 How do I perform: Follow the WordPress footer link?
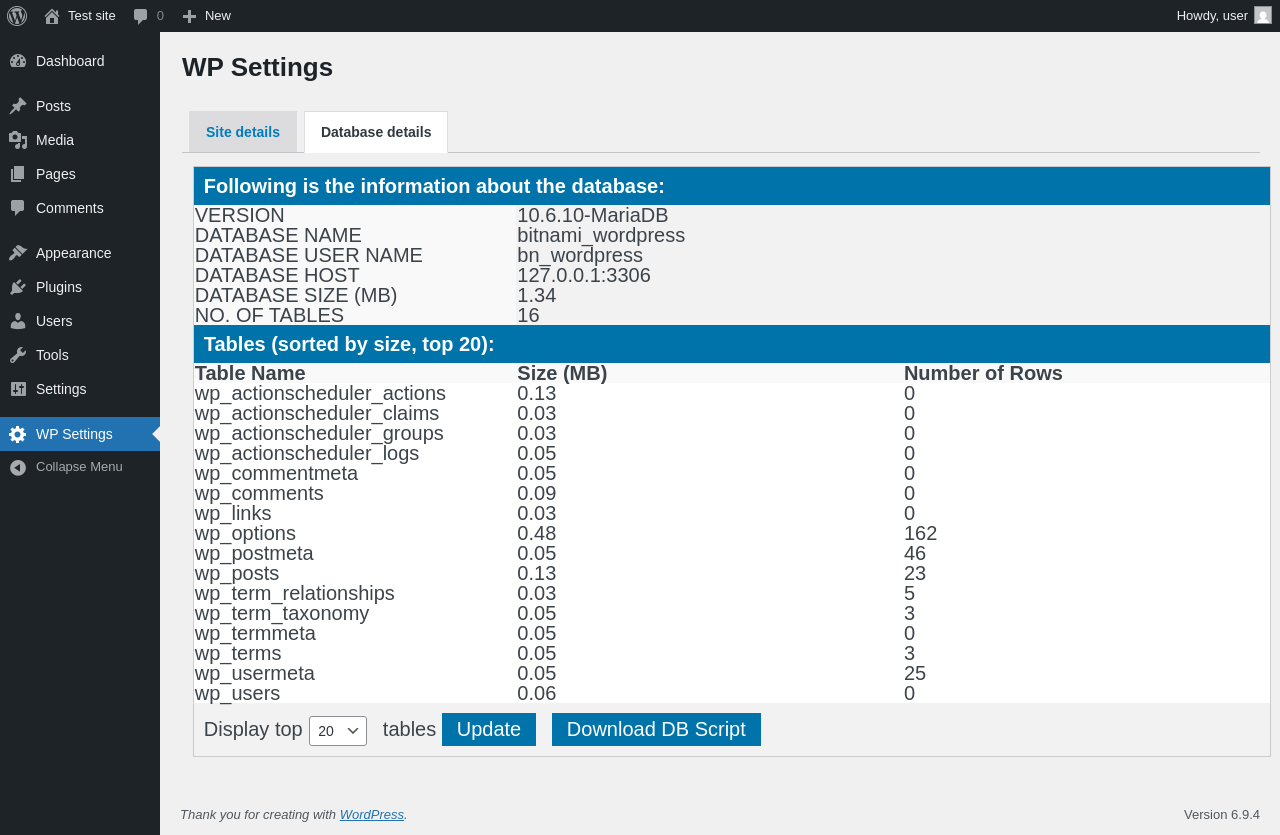point(372,814)
